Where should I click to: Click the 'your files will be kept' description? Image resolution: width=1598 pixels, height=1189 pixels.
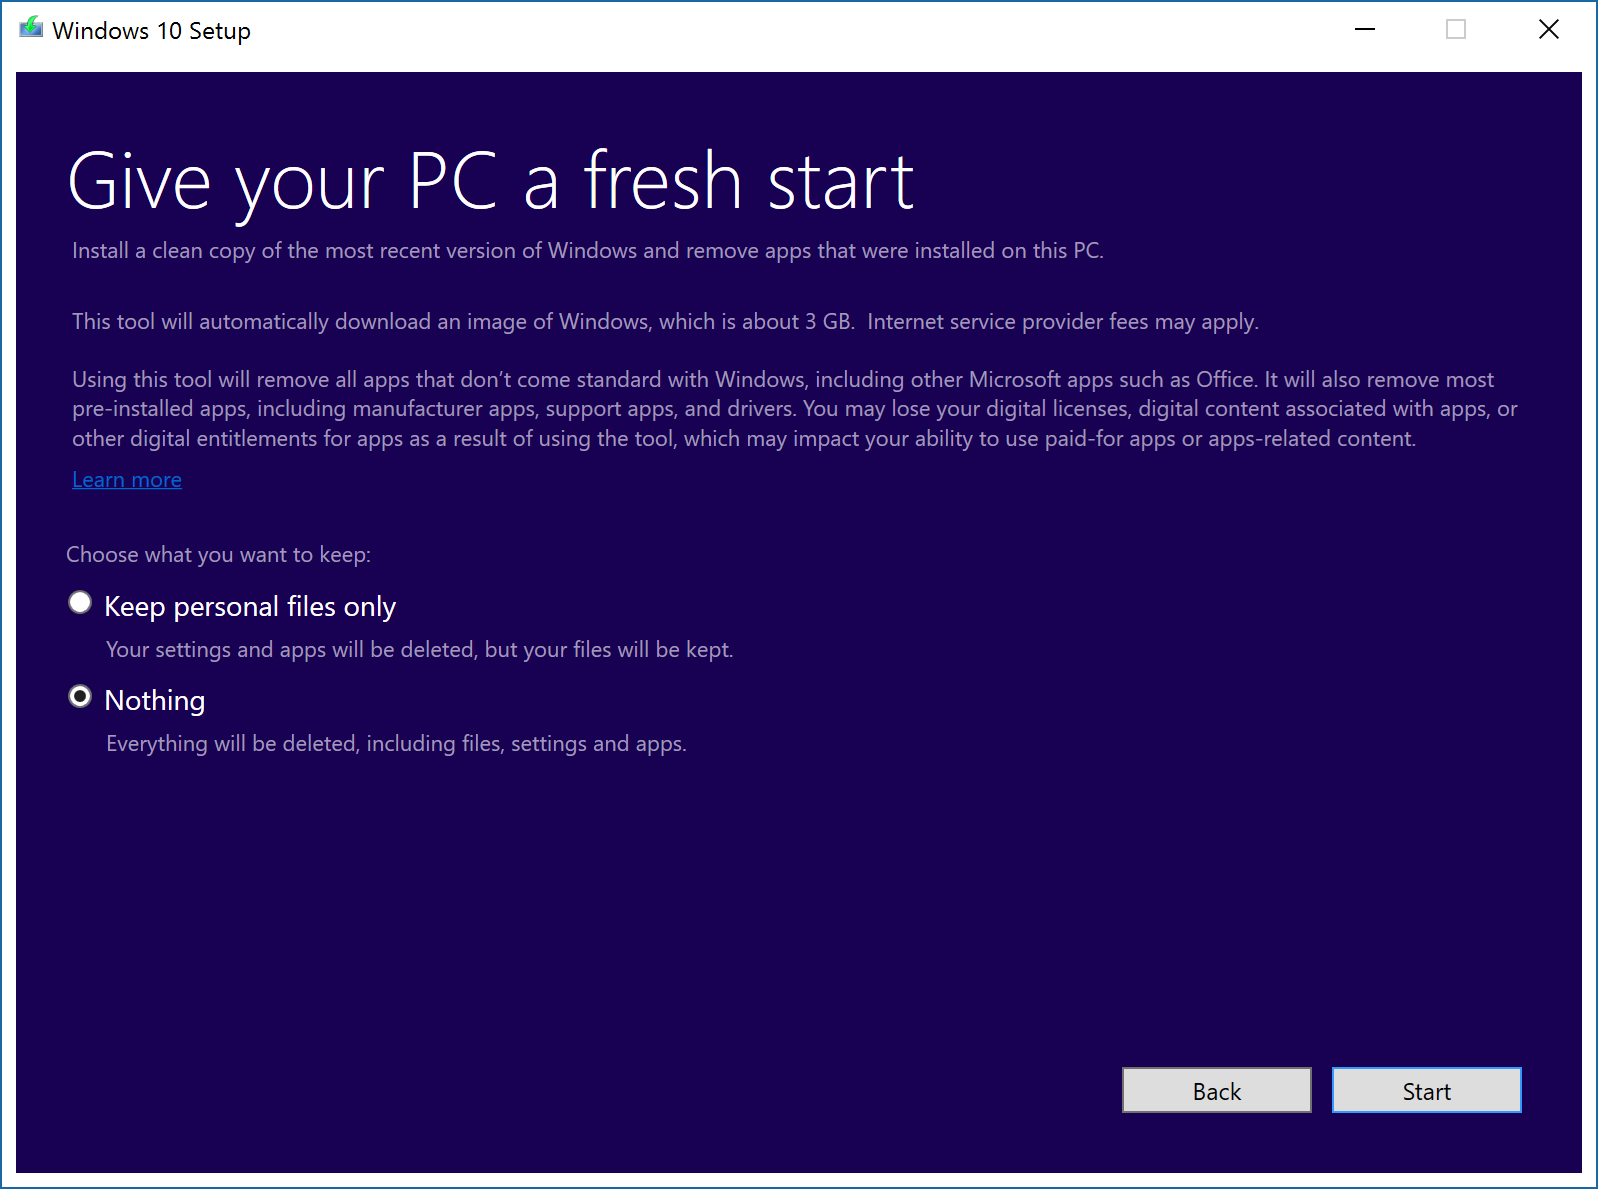click(x=419, y=650)
